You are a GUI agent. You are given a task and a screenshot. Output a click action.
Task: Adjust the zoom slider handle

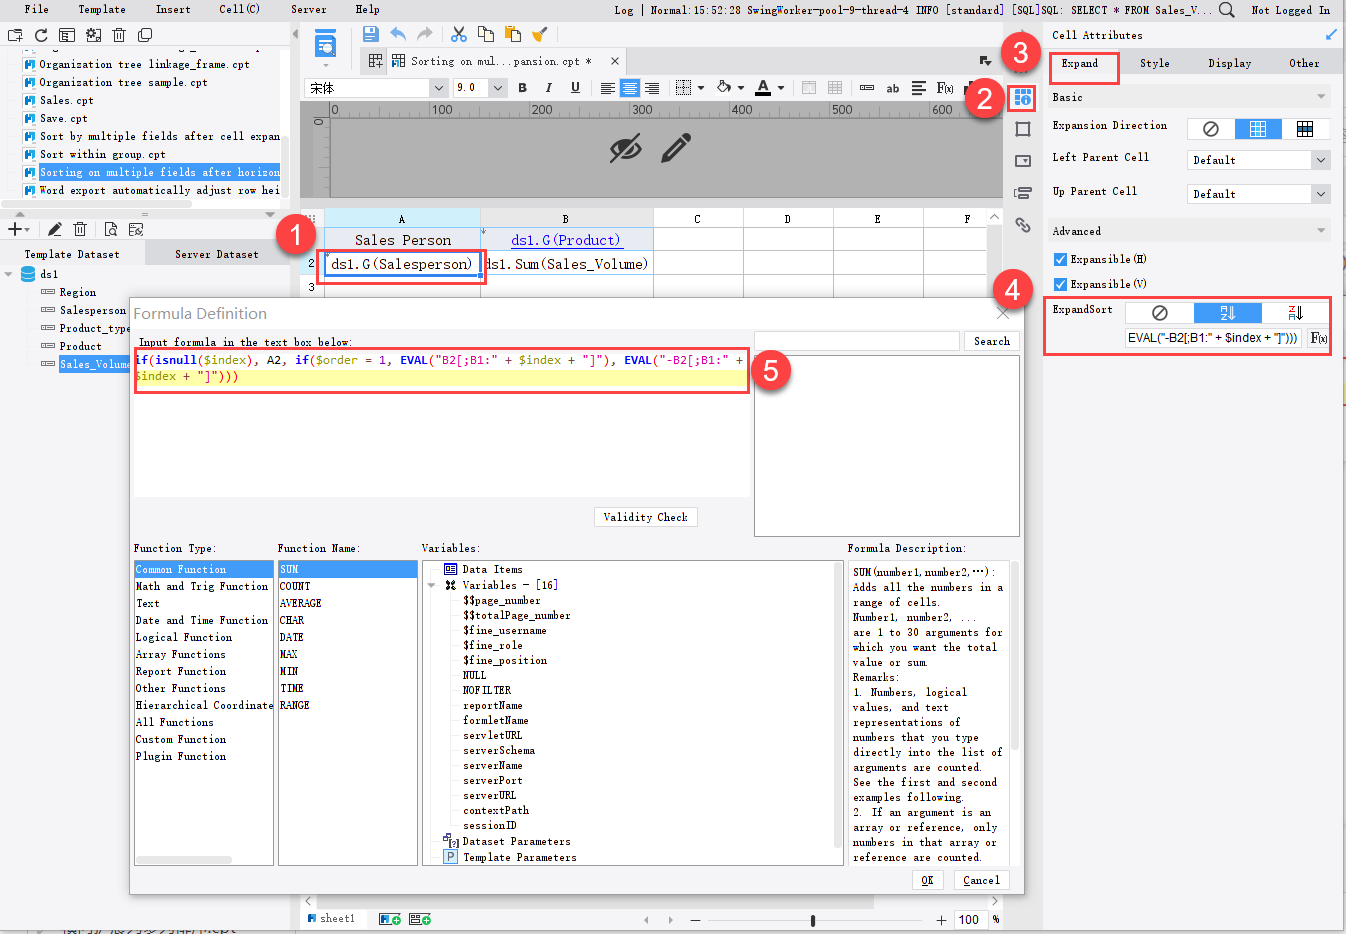pos(813,920)
